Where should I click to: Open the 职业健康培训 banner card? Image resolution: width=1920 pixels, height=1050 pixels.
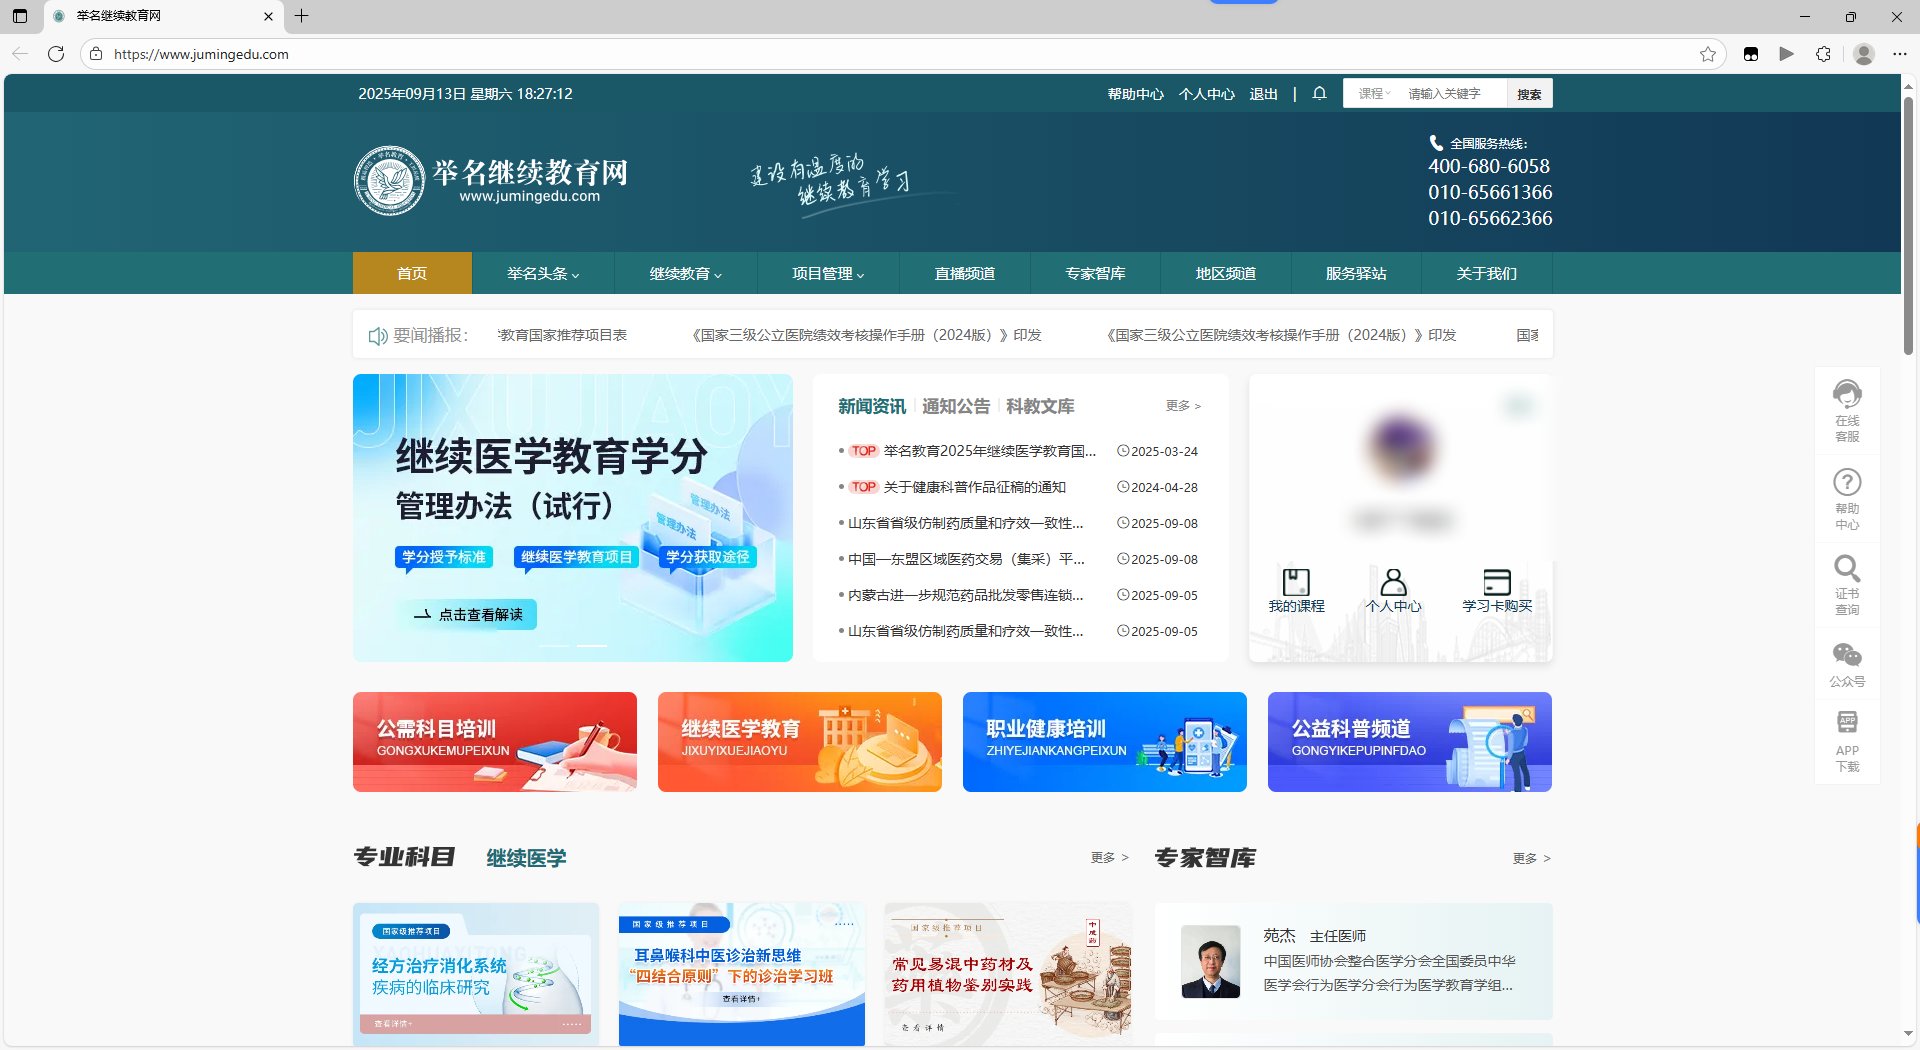click(x=1105, y=742)
